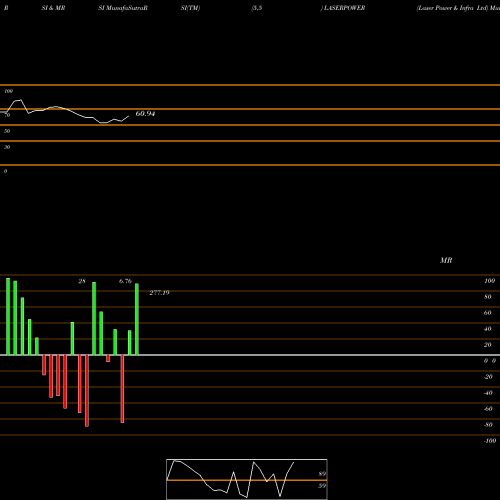Click the last tall green MR bar beside 277.19

click(137, 319)
